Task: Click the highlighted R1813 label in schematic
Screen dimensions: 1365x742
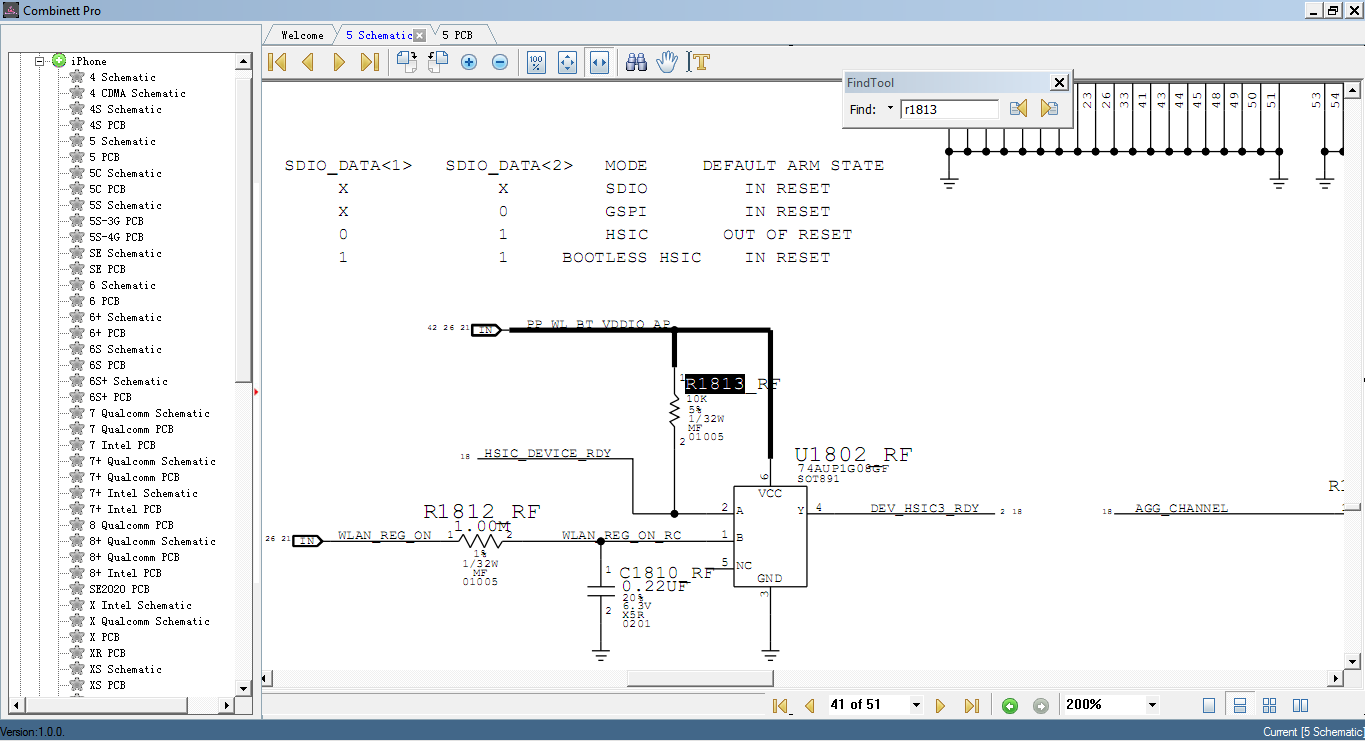Action: pyautogui.click(x=715, y=384)
